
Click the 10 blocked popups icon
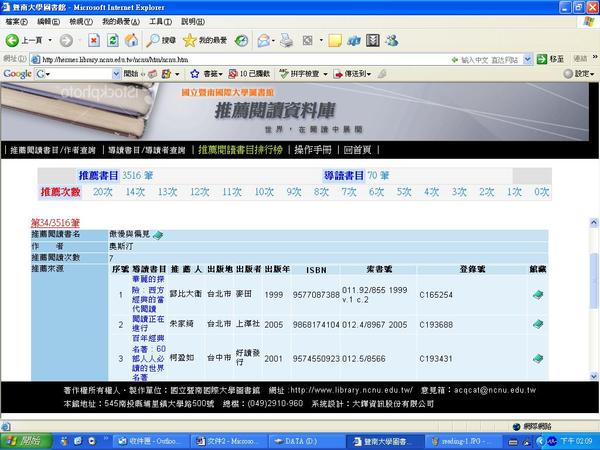[x=233, y=73]
